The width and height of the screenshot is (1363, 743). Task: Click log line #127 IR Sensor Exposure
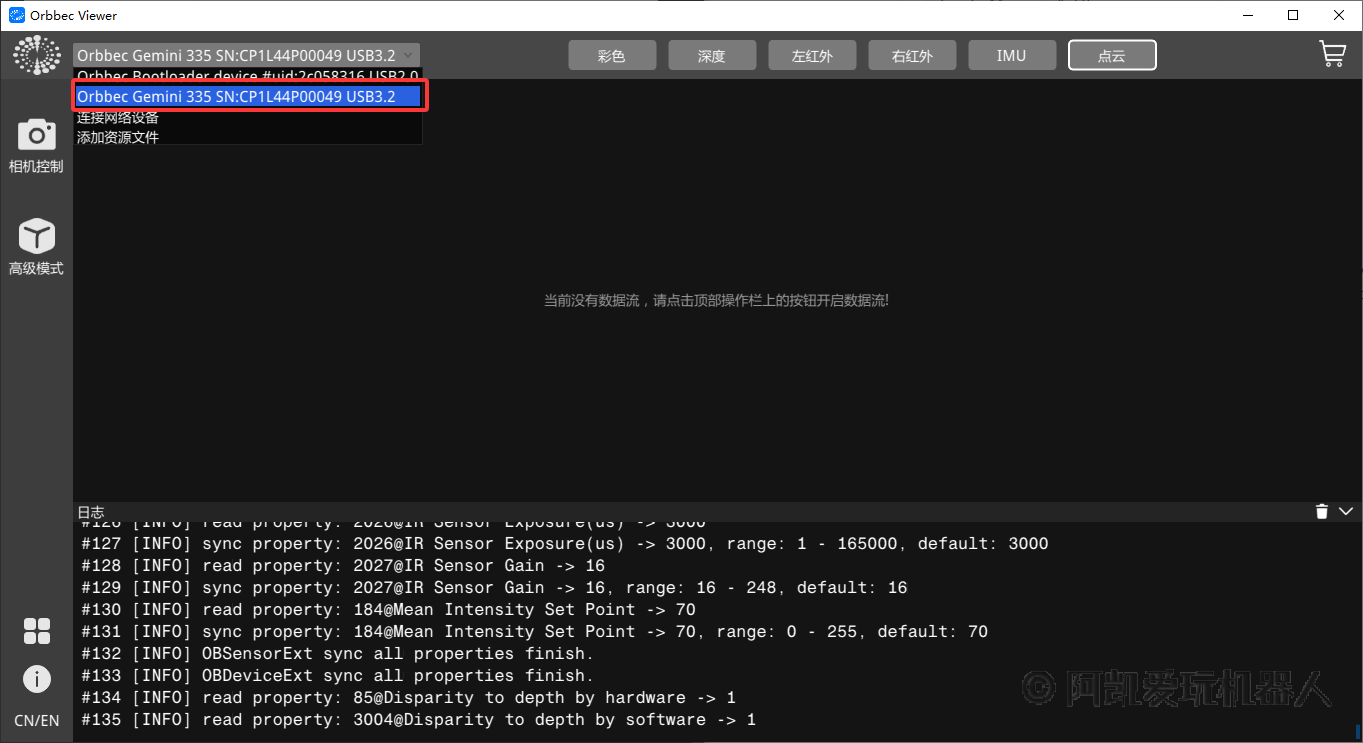click(565, 544)
